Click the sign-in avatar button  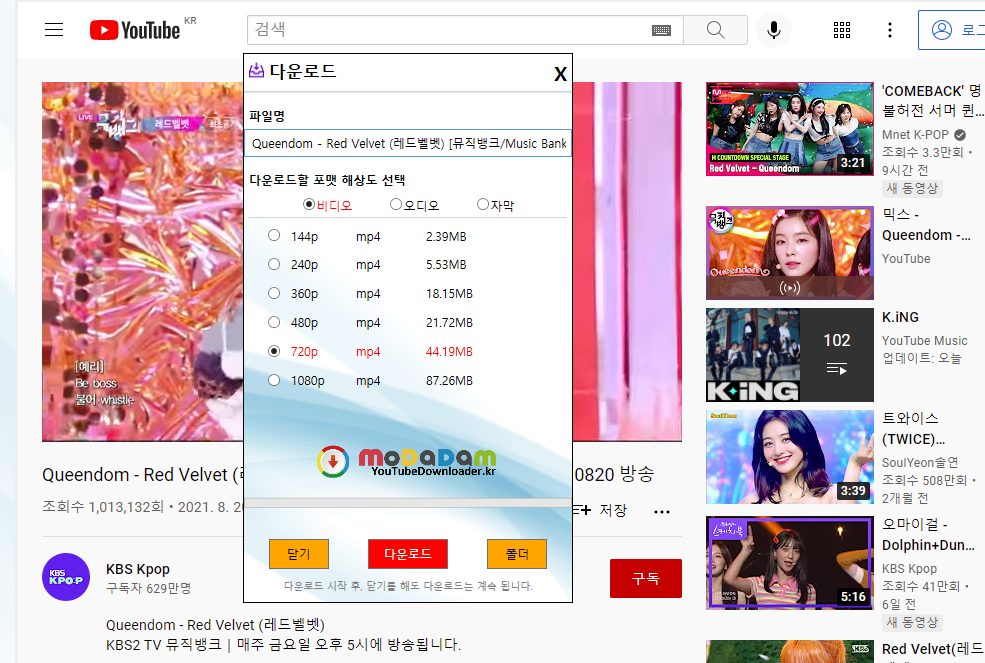point(951,30)
